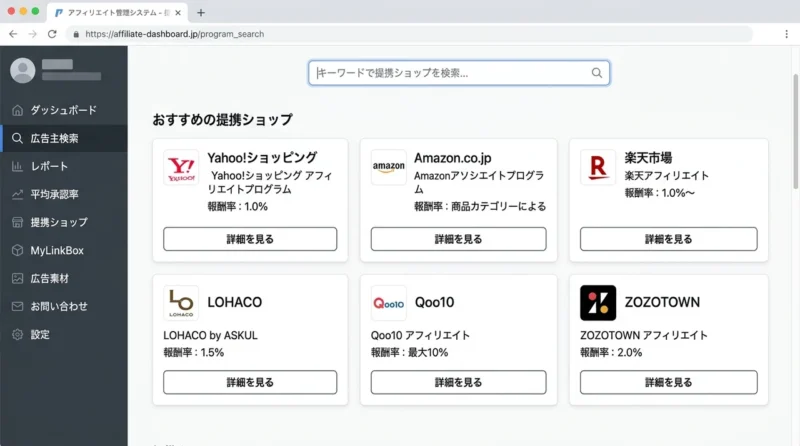This screenshot has width=800, height=446.
Task: Open ダッシュボード in the sidebar
Action: 64,110
